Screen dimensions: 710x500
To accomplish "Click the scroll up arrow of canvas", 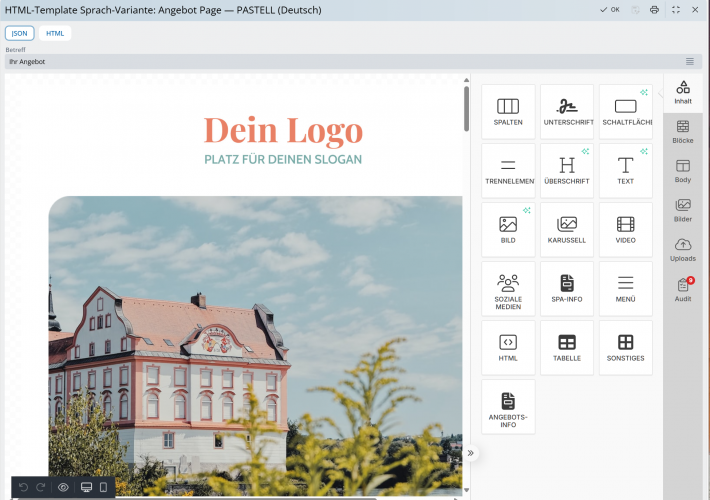I will [x=466, y=80].
